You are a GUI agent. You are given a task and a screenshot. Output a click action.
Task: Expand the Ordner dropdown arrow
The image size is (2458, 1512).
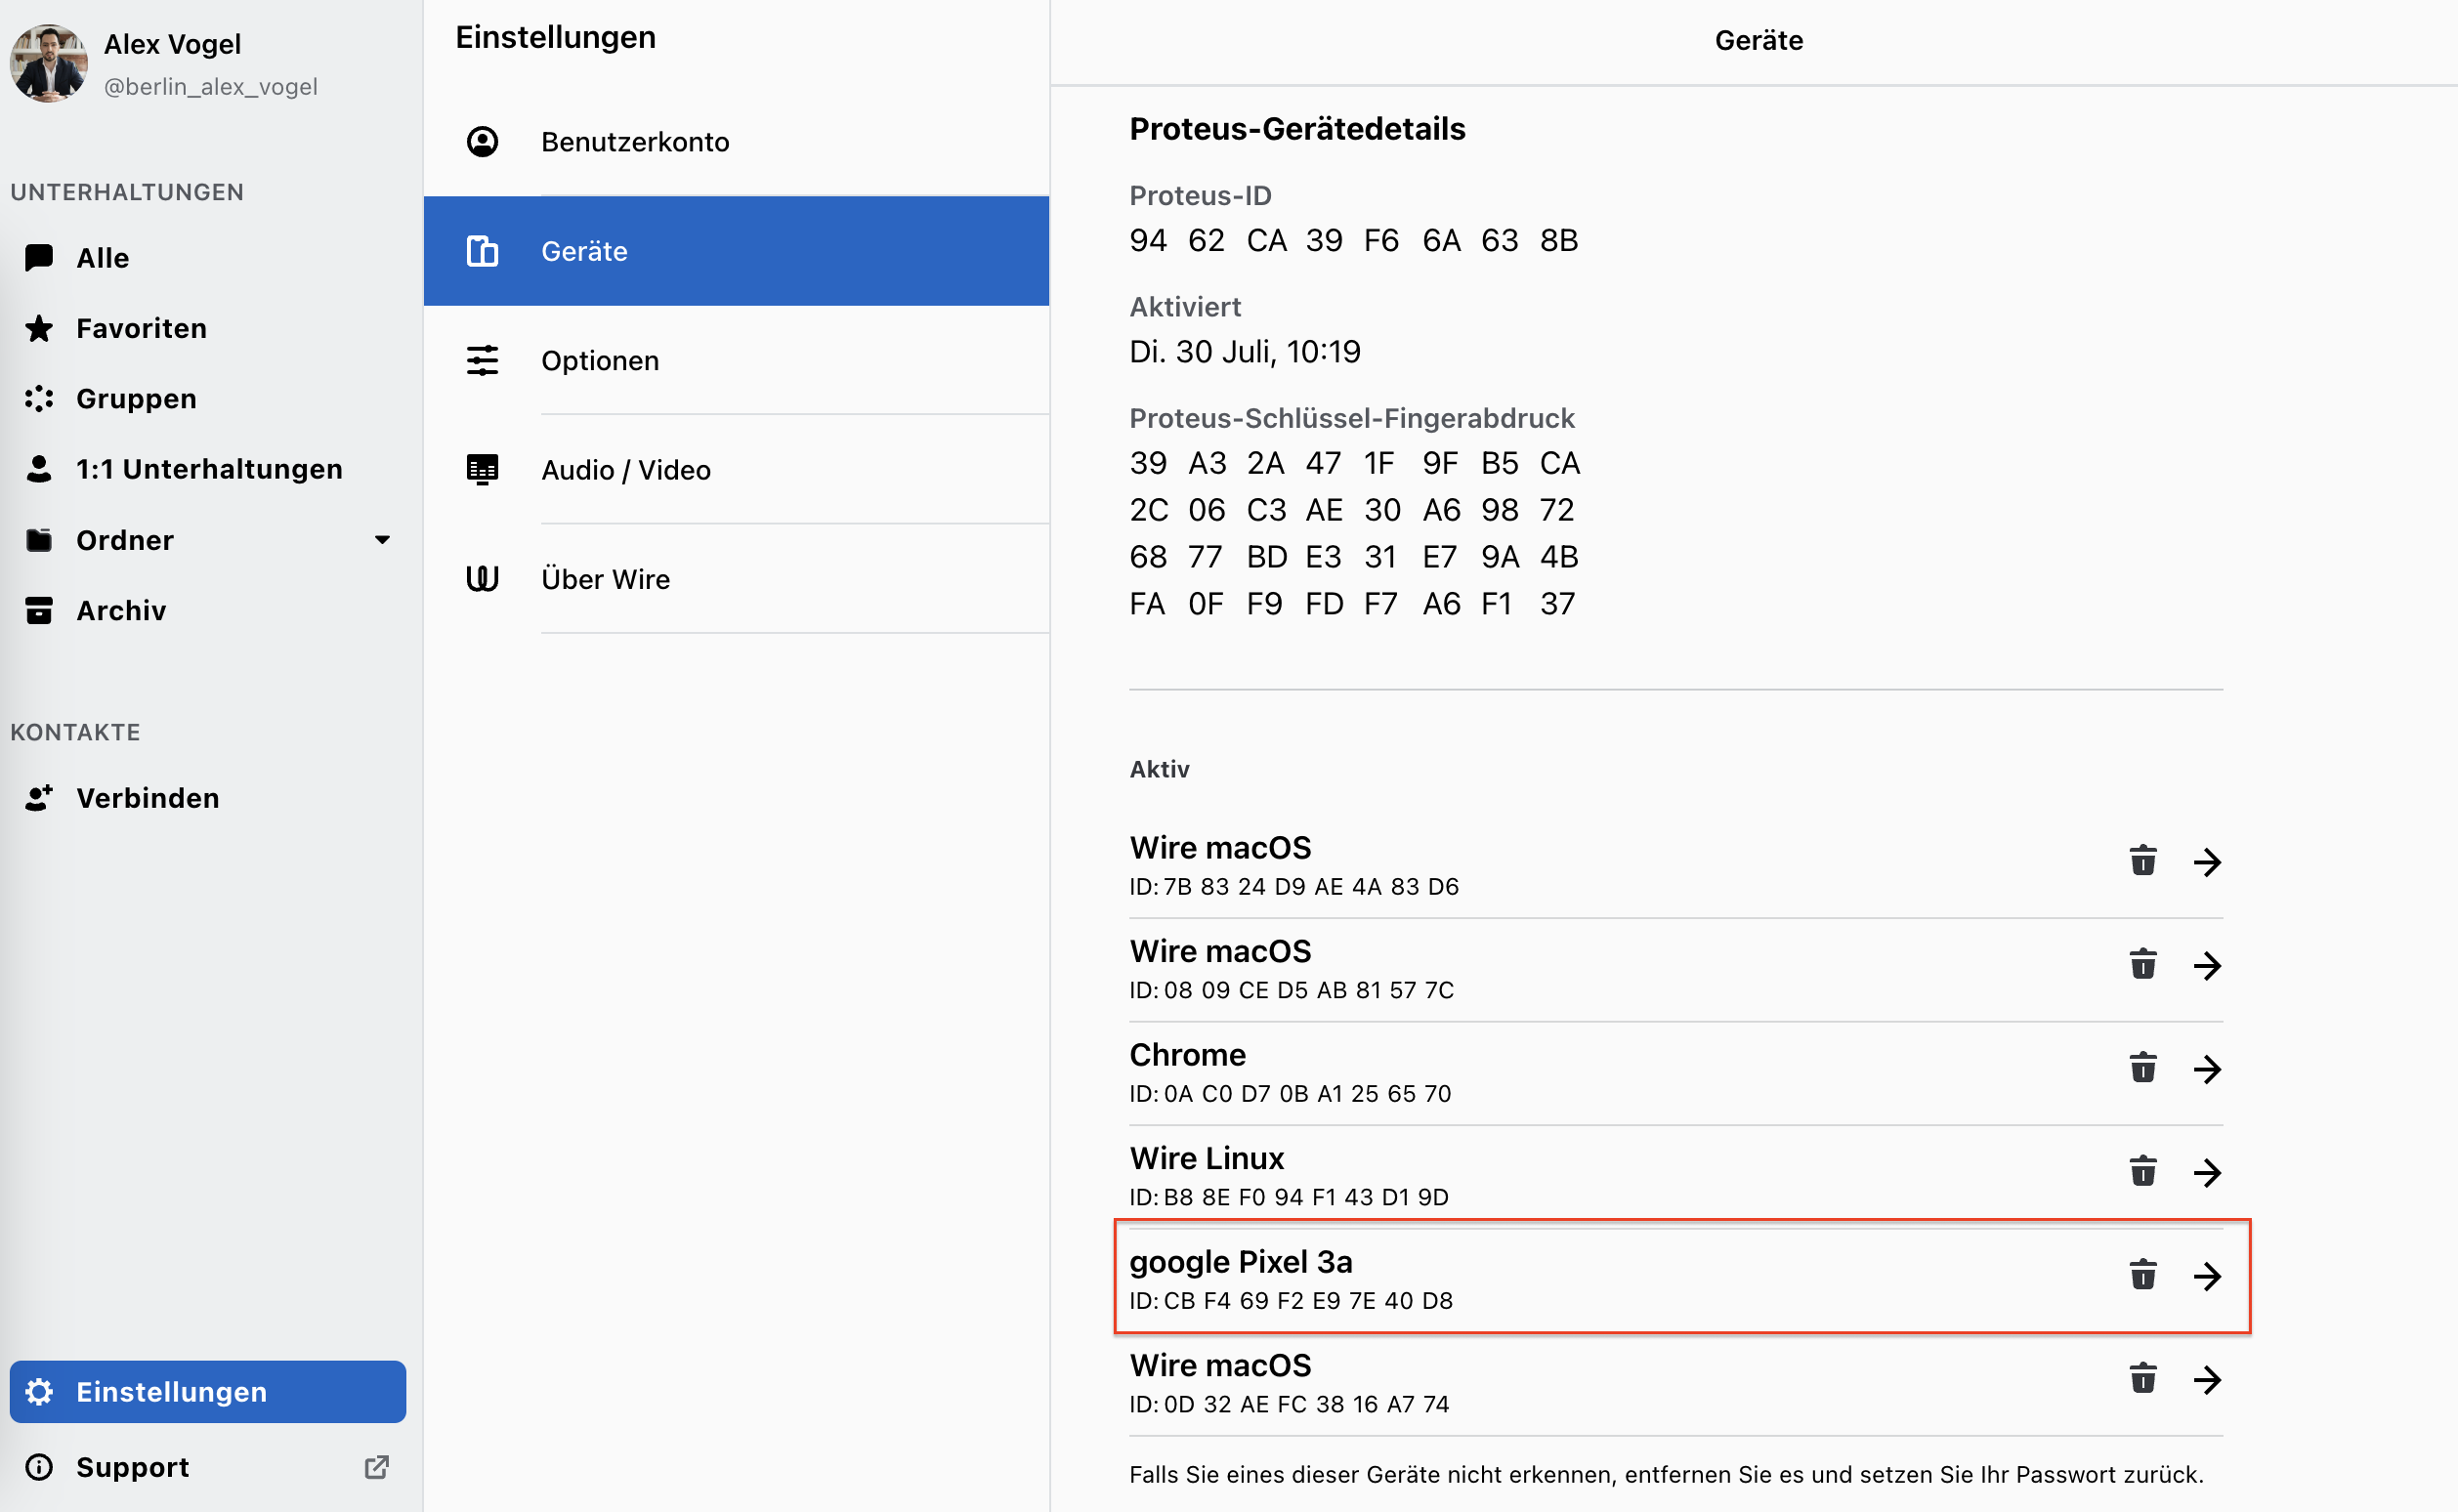[382, 540]
